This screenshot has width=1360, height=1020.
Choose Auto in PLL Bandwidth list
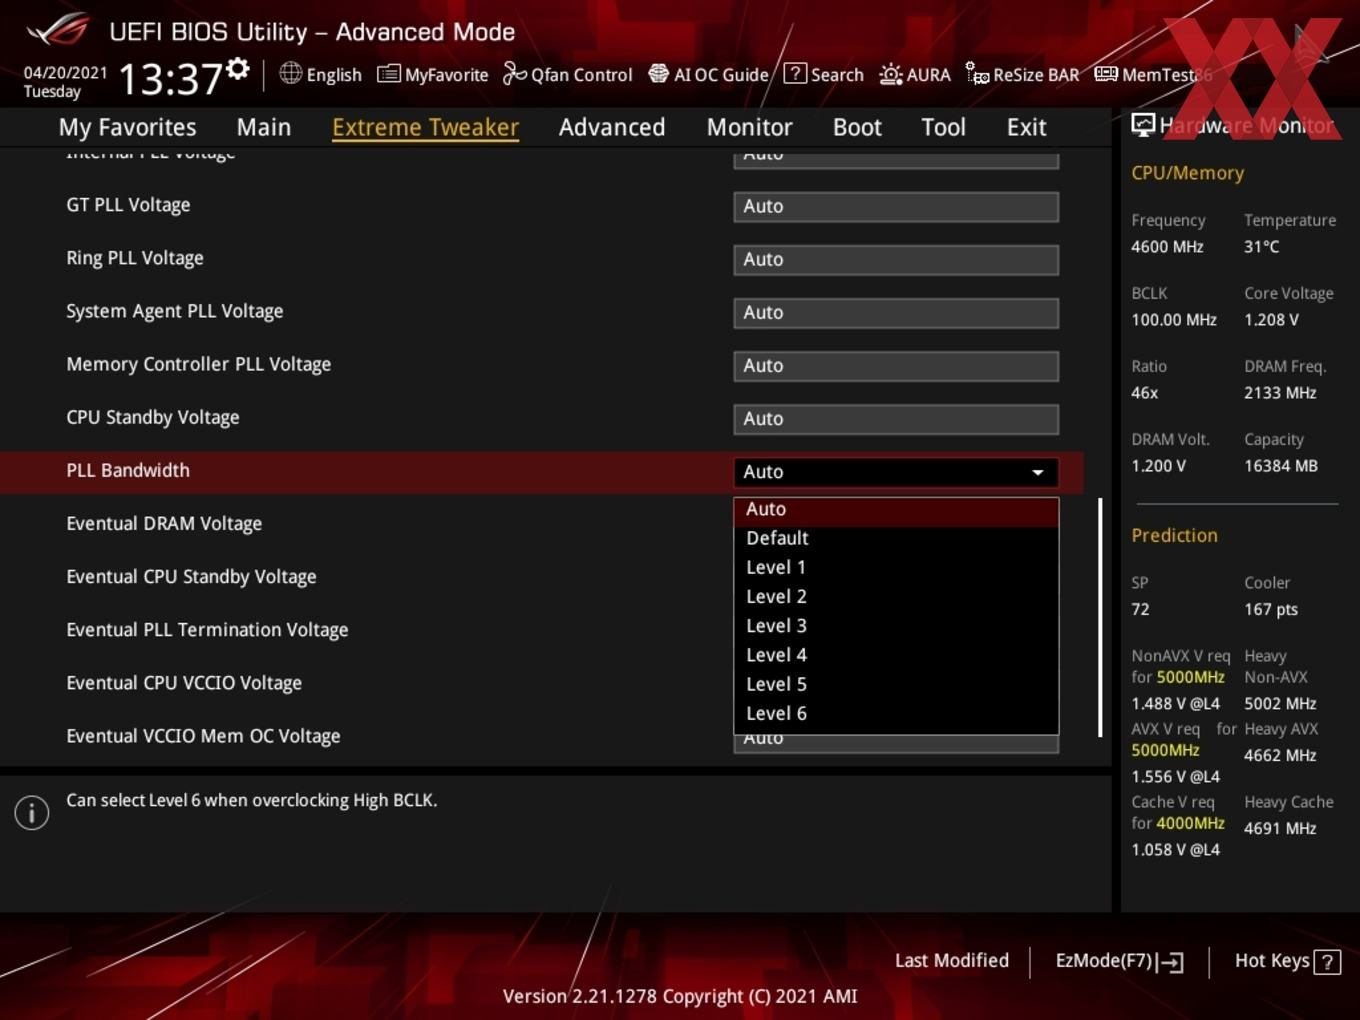pos(896,510)
